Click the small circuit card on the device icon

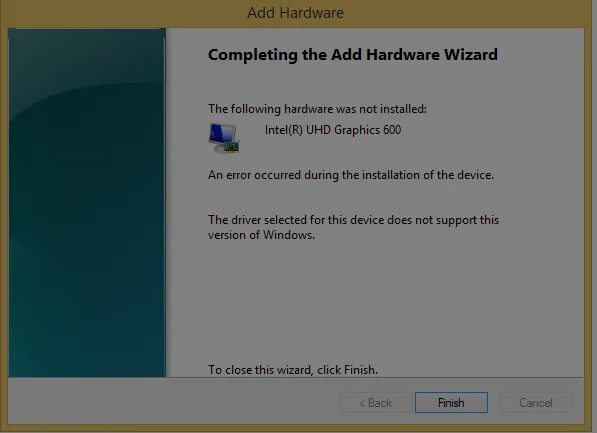[x=232, y=147]
